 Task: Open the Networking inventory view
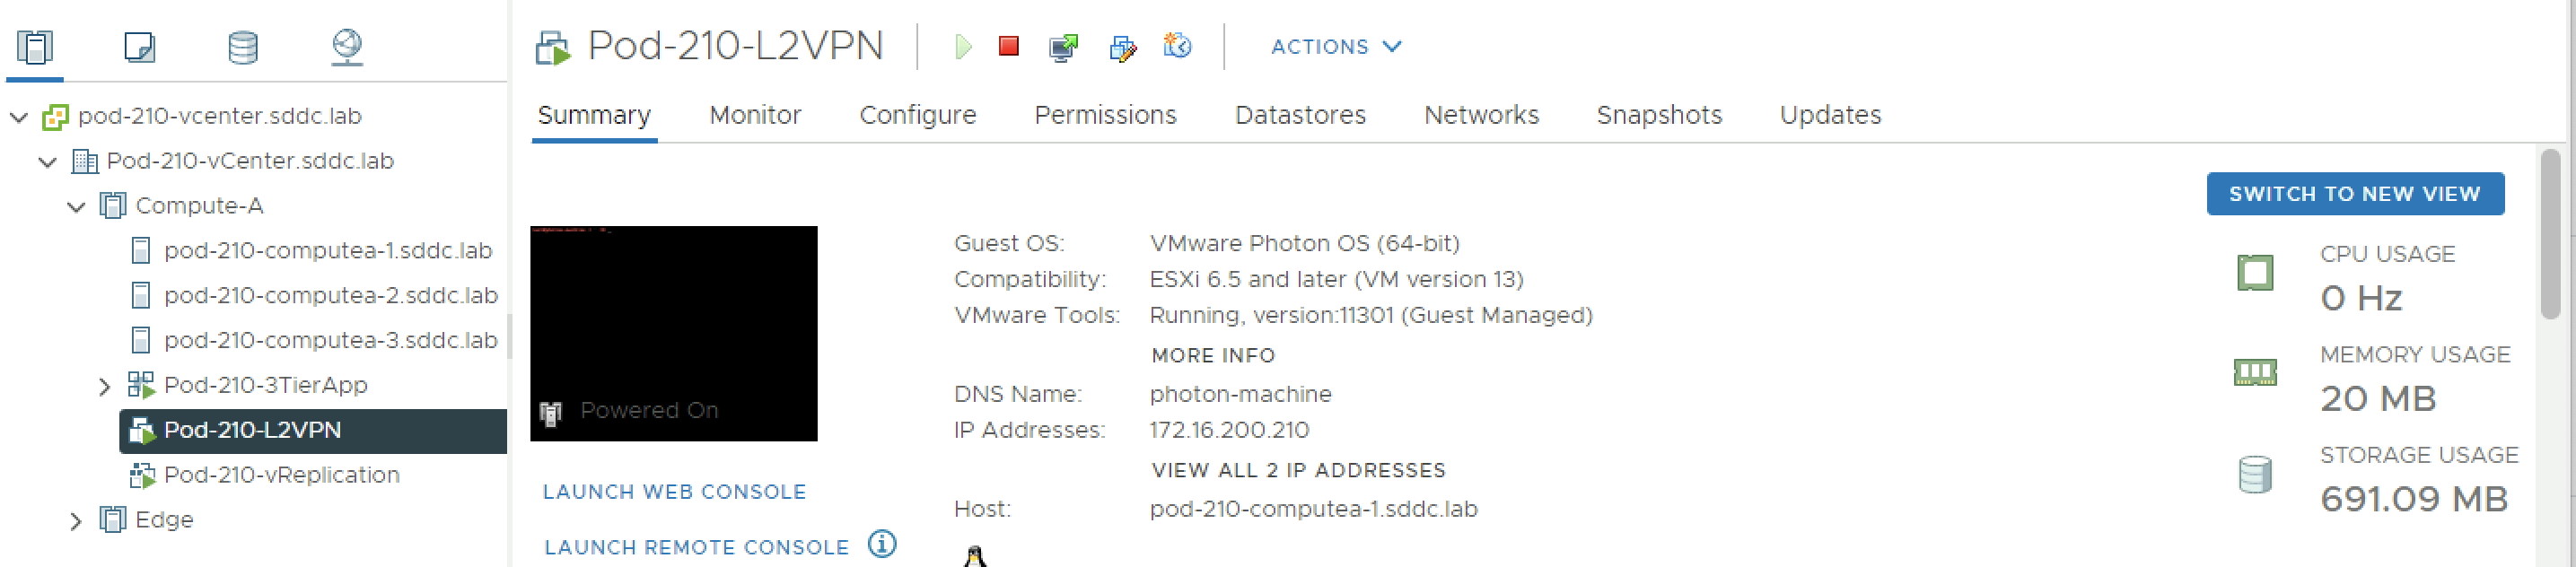pos(347,47)
